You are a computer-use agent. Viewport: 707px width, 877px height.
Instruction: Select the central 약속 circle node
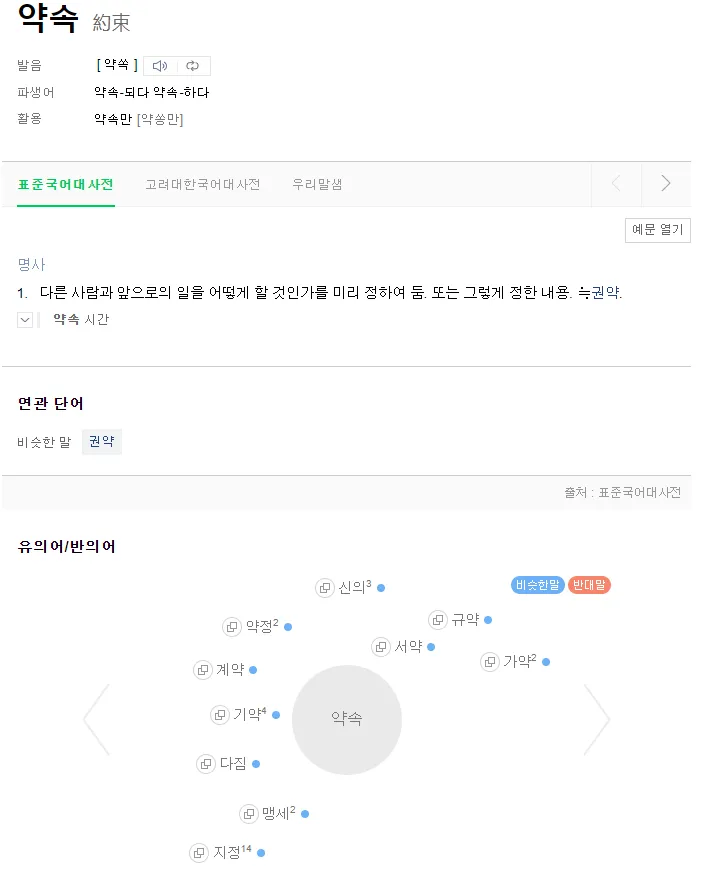tap(347, 720)
